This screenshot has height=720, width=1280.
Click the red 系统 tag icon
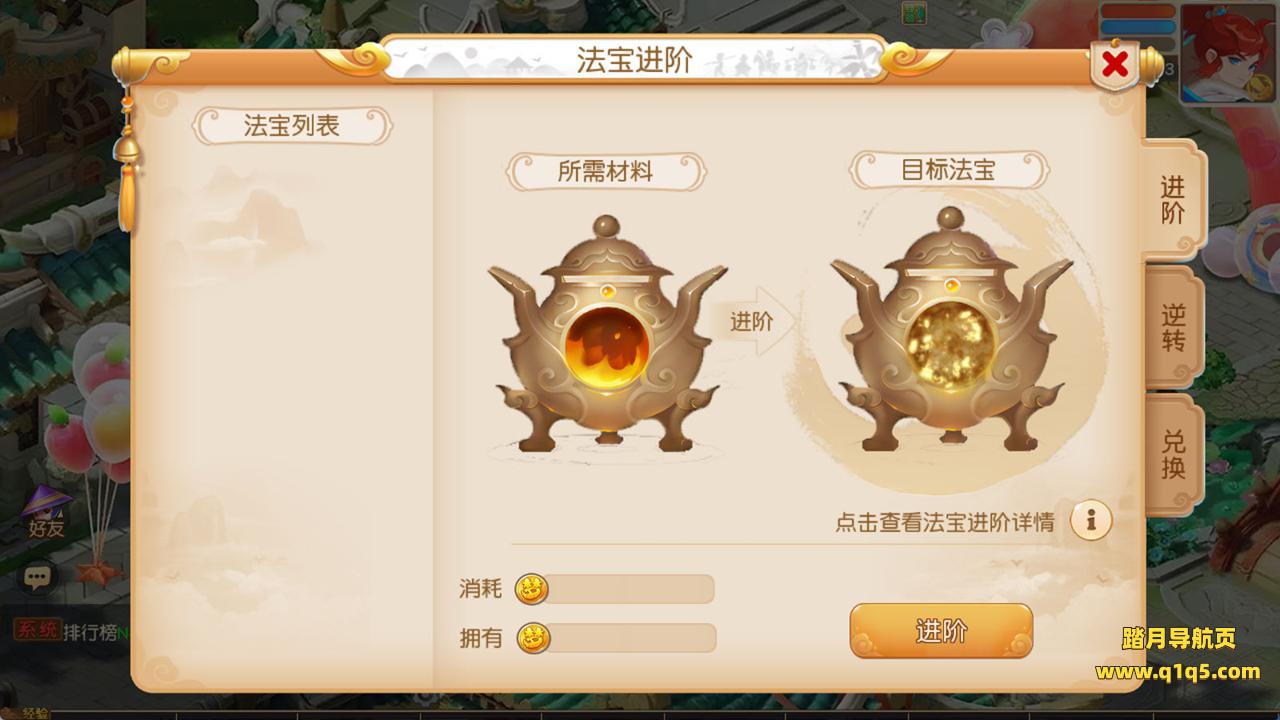[36, 630]
